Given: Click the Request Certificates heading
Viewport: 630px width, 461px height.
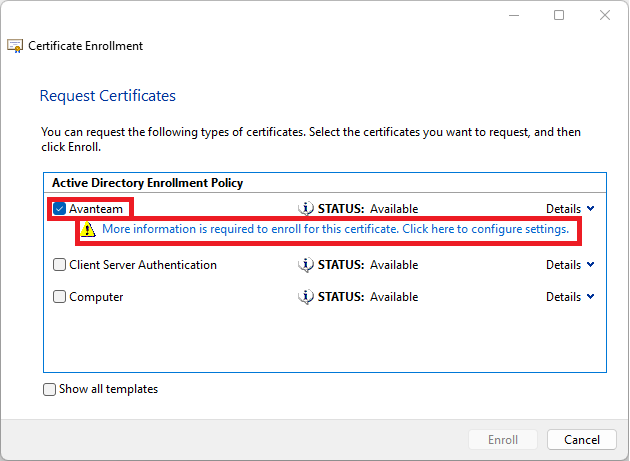Looking at the screenshot, I should pyautogui.click(x=107, y=96).
